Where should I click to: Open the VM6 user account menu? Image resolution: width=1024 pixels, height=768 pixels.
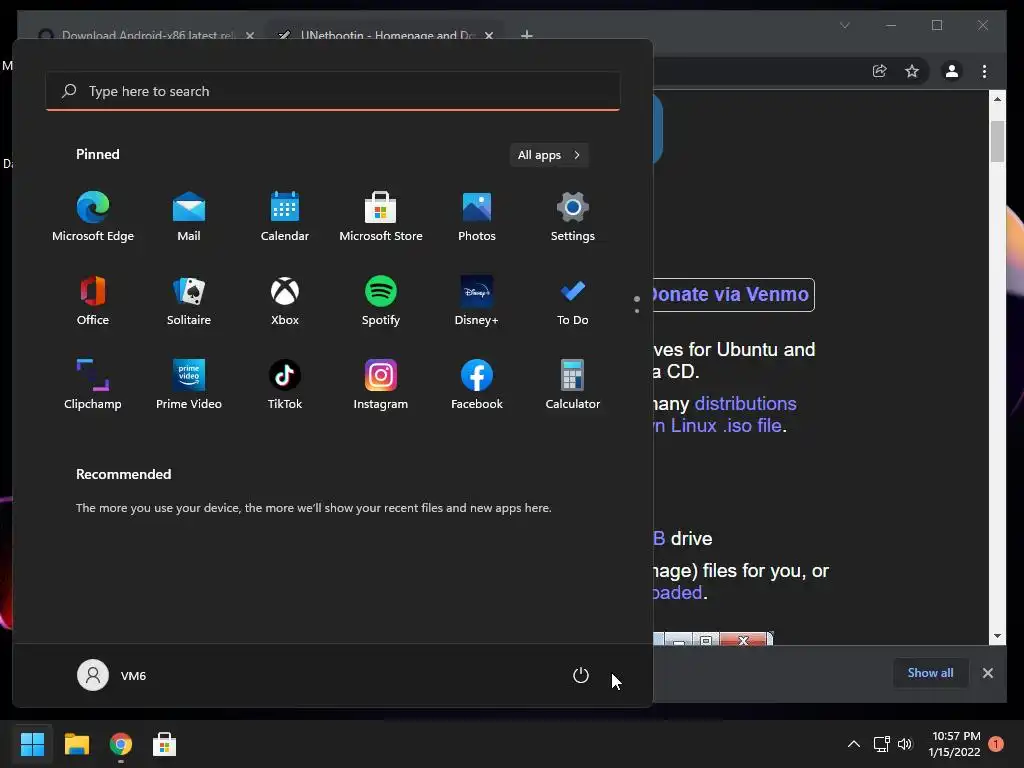point(112,675)
